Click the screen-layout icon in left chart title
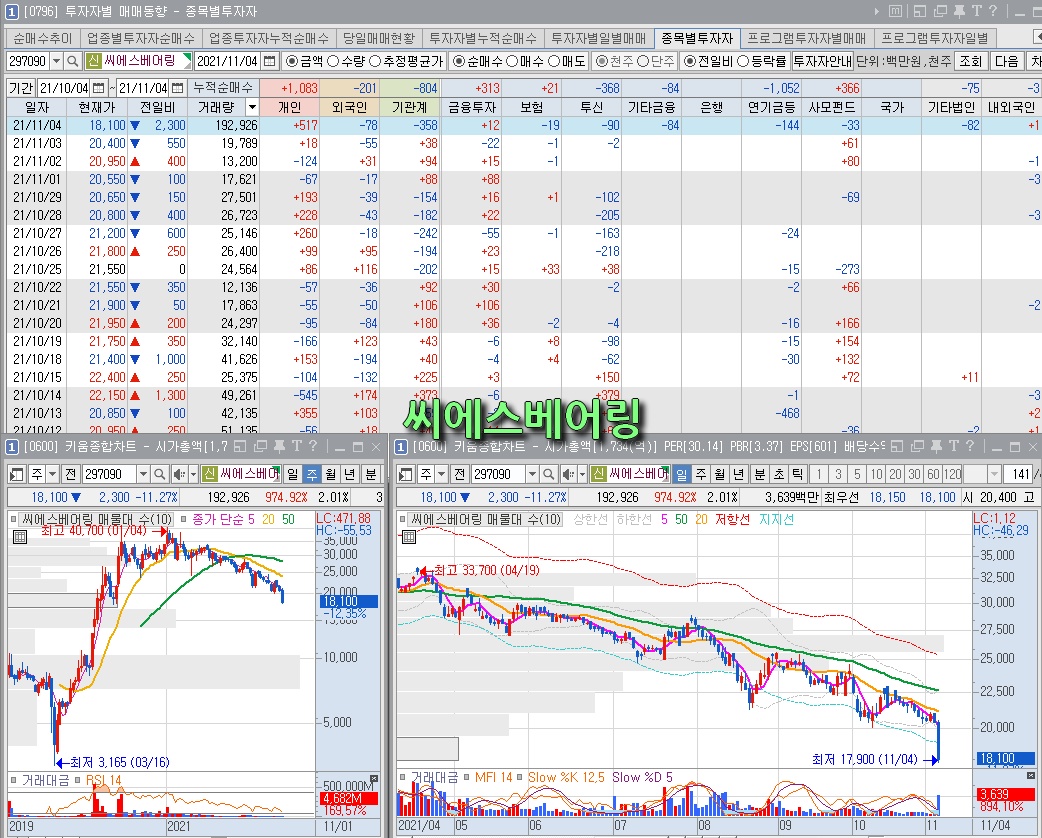Image resolution: width=1042 pixels, height=838 pixels. pyautogui.click(x=241, y=446)
